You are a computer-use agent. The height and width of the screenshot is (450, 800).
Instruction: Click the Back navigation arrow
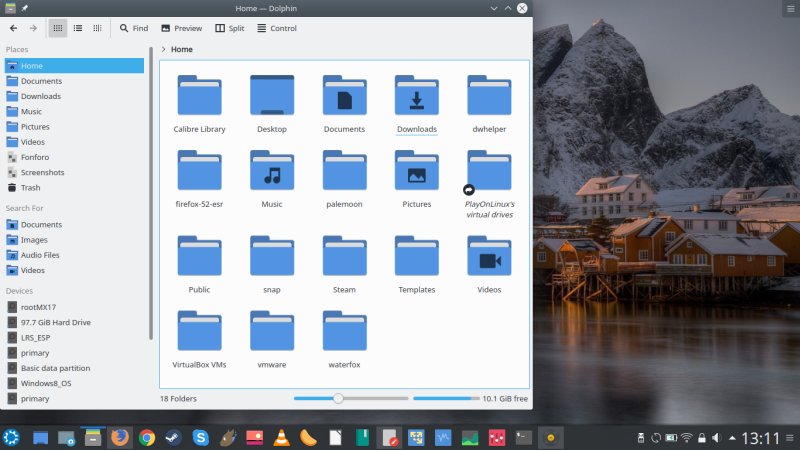pos(13,28)
